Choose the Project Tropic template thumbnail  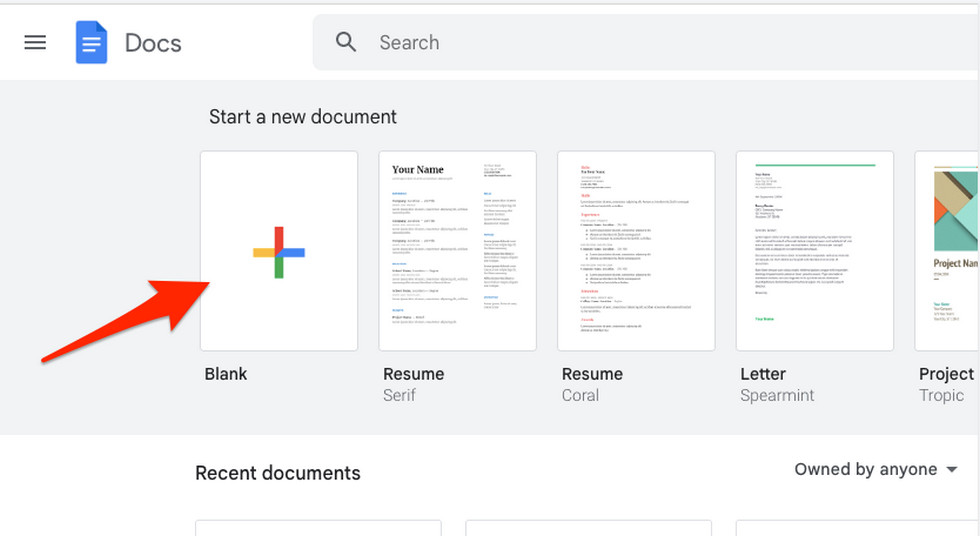pyautogui.click(x=947, y=250)
